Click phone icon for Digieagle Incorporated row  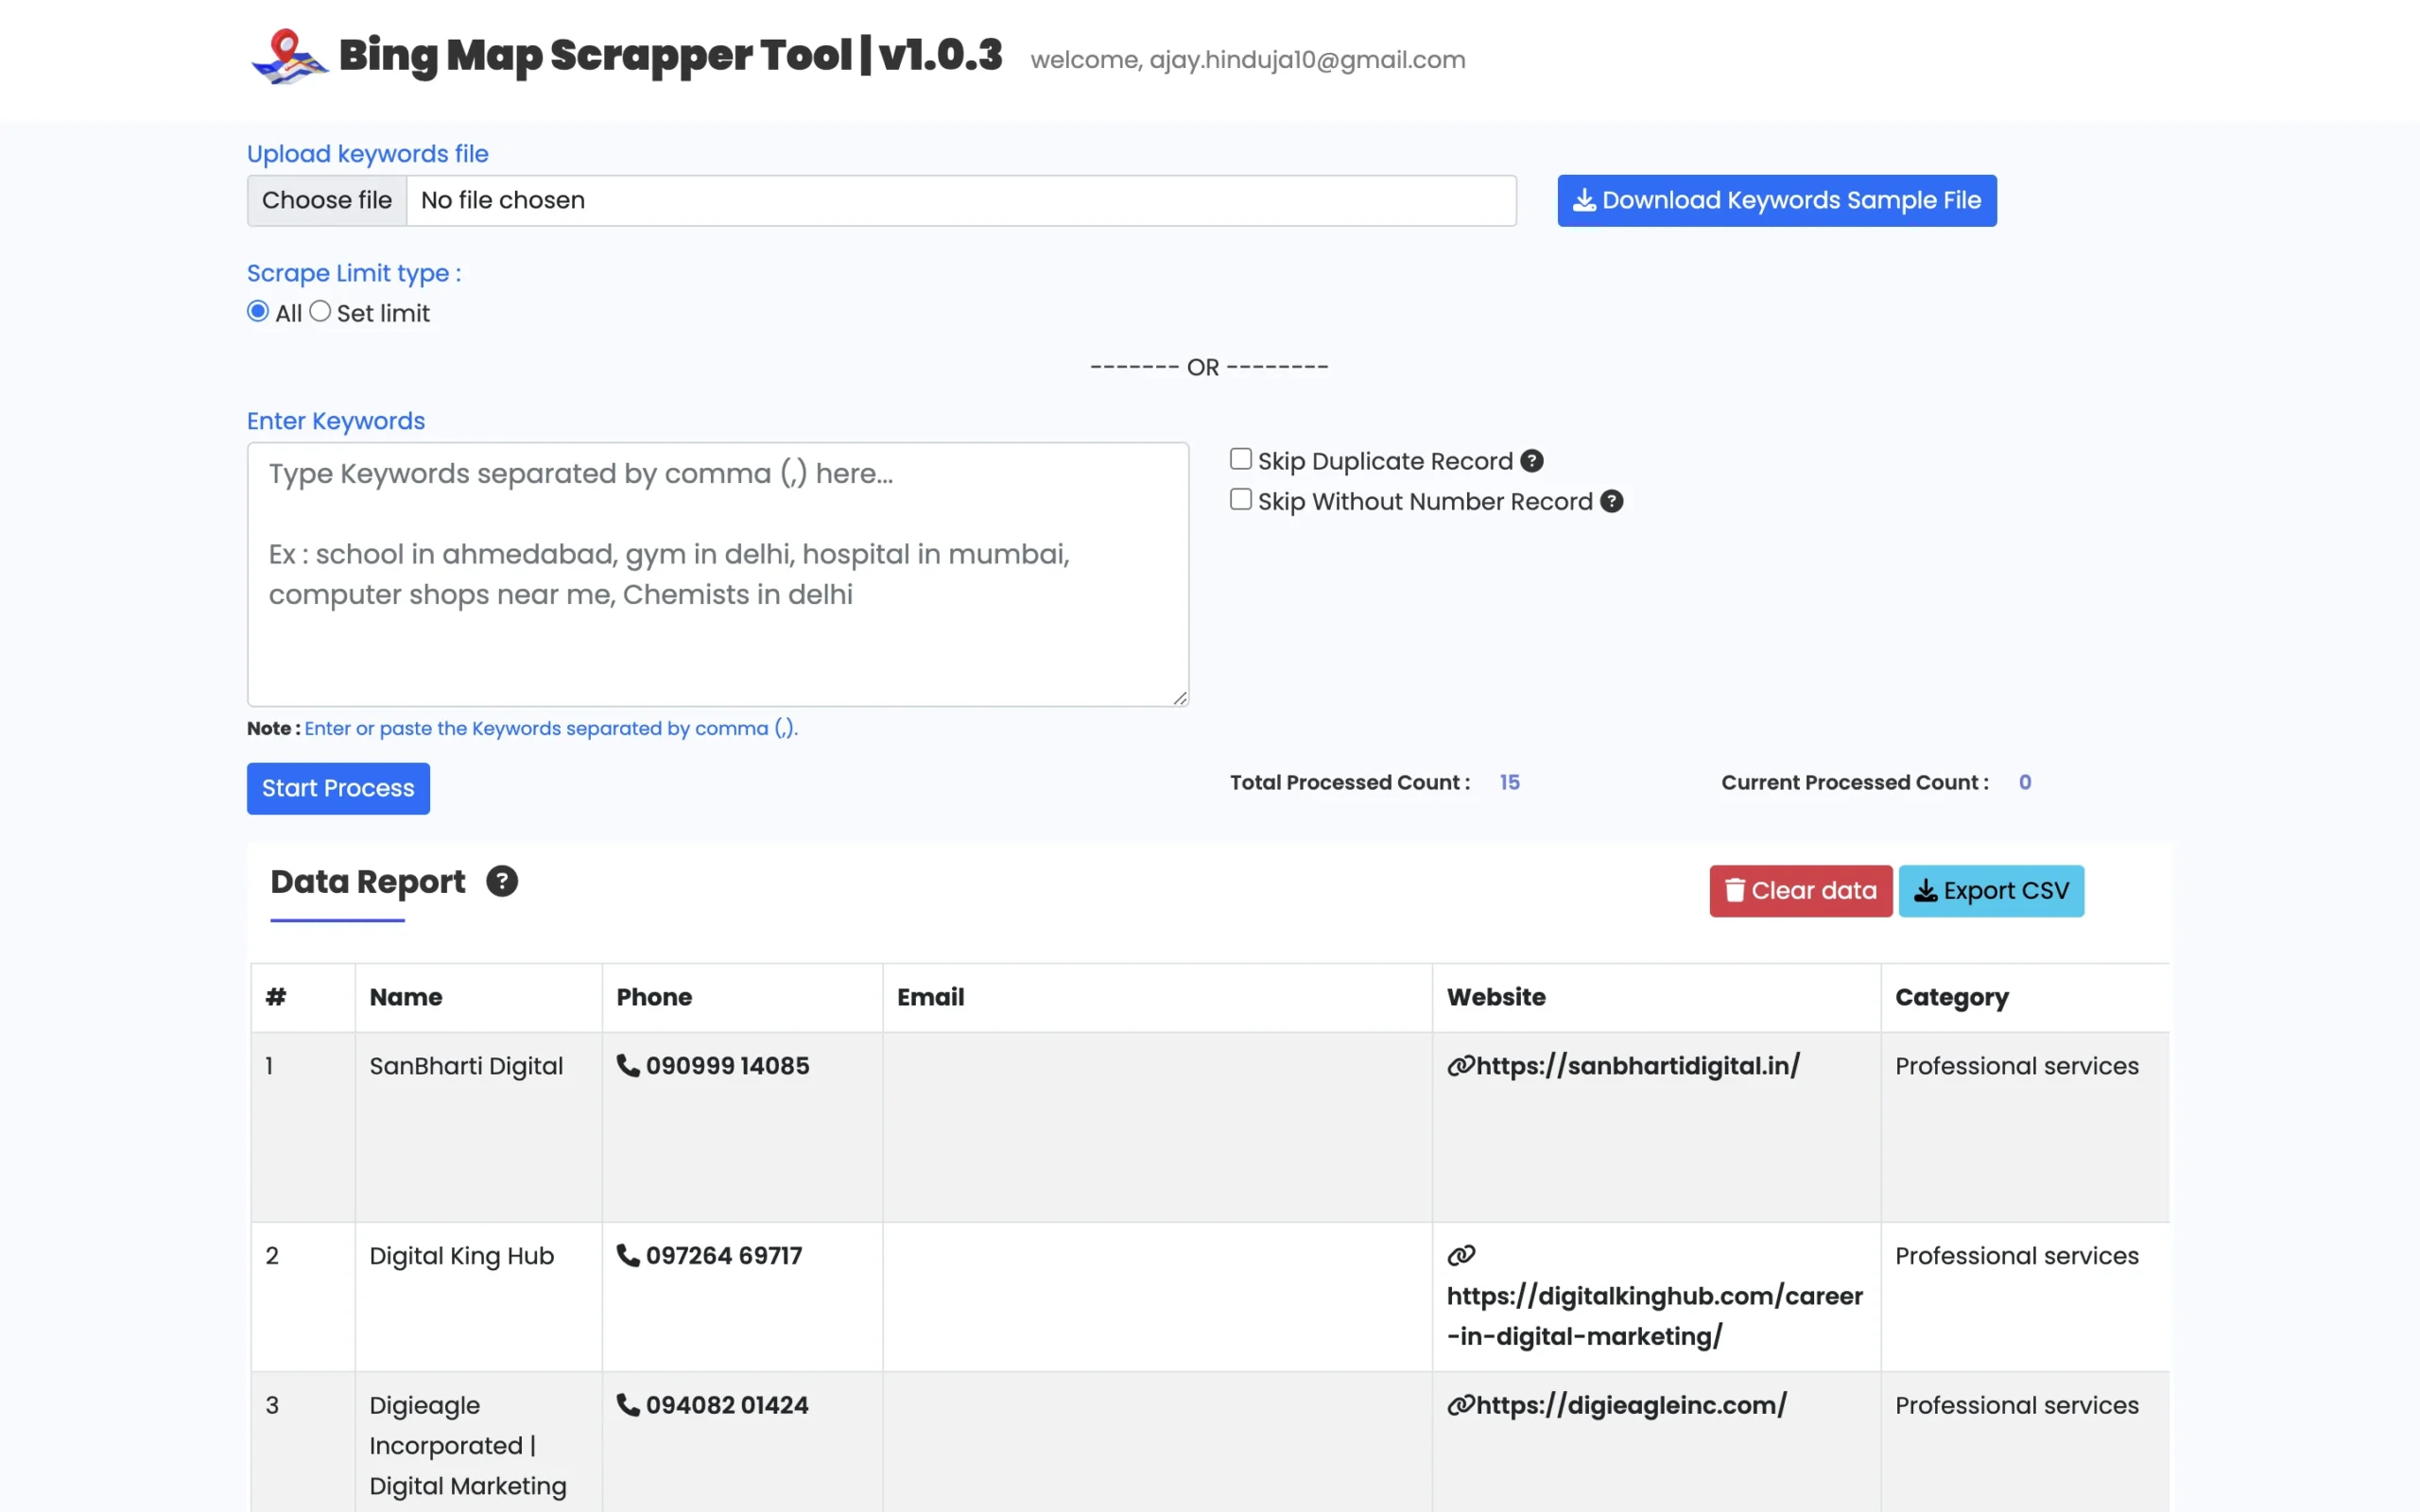coord(628,1405)
